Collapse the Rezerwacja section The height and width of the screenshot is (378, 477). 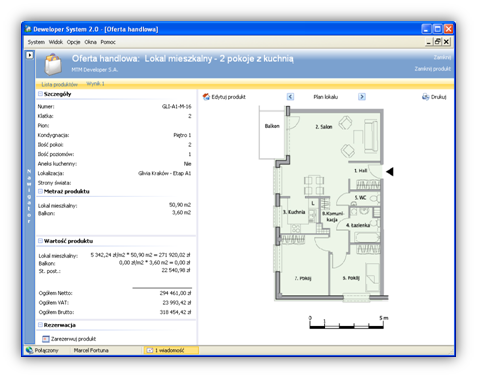(40, 325)
